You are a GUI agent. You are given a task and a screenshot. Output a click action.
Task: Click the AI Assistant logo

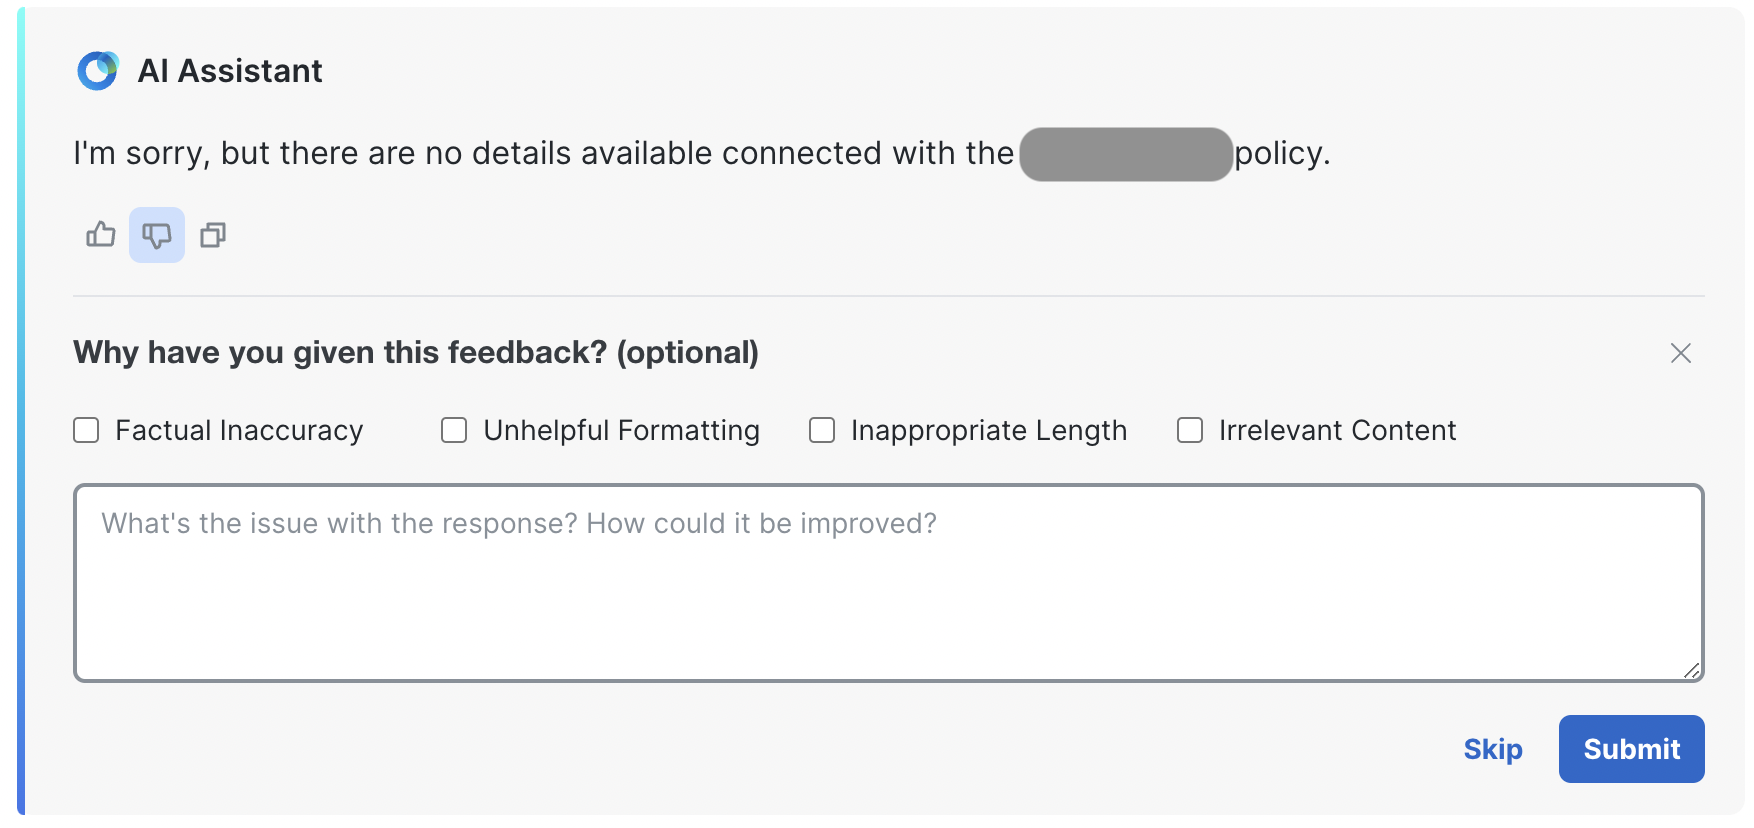pos(96,70)
